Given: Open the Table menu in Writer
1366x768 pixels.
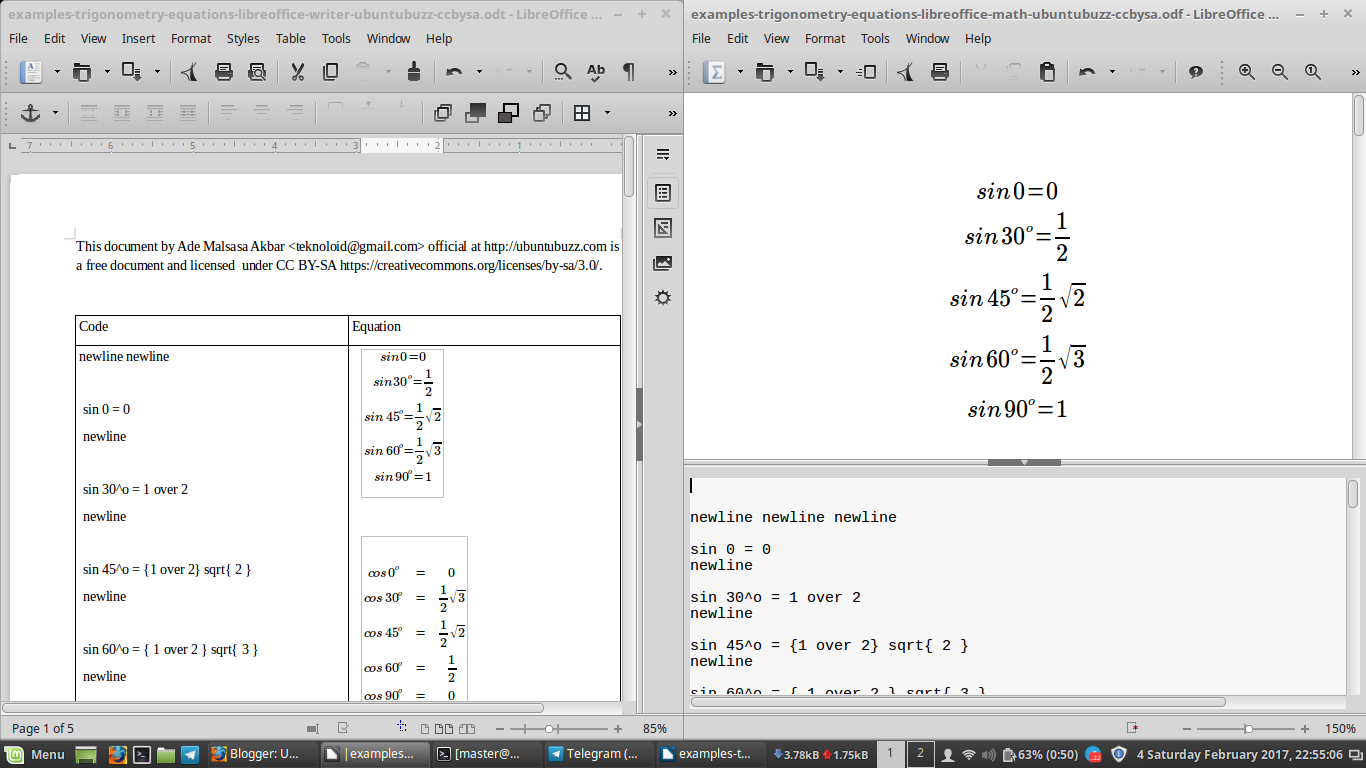Looking at the screenshot, I should (290, 38).
